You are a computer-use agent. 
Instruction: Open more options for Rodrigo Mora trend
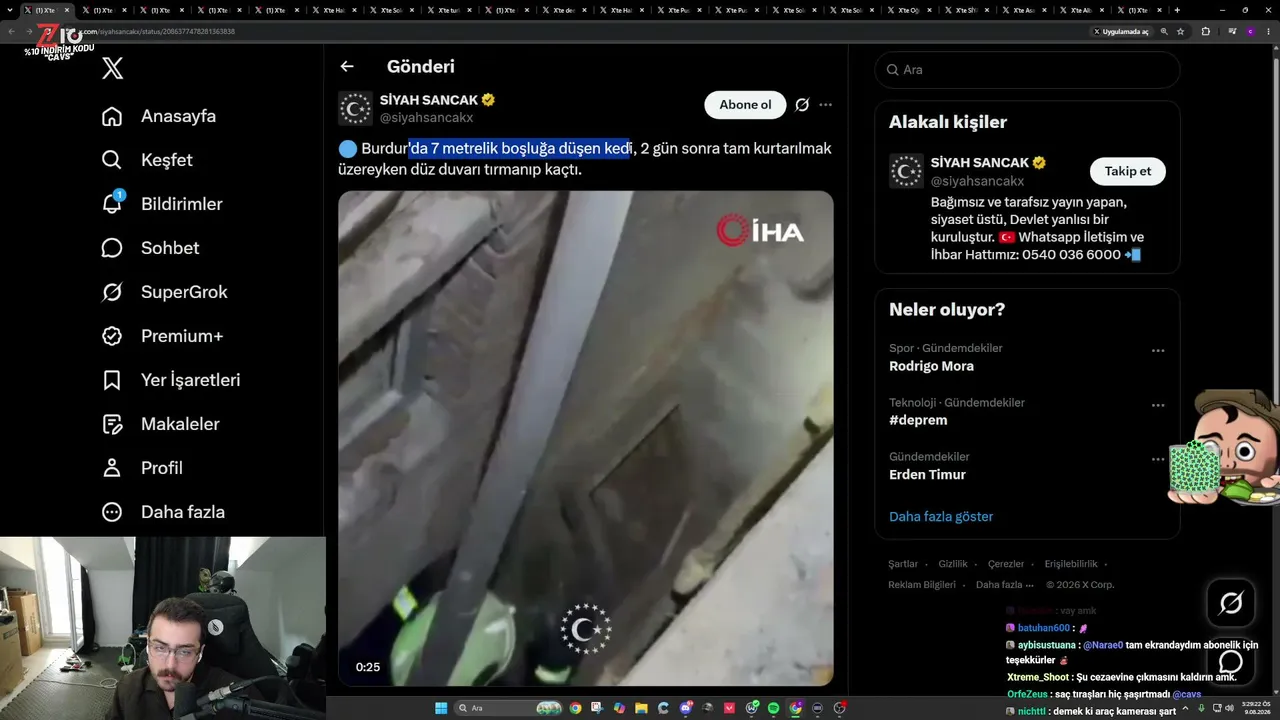(1158, 351)
